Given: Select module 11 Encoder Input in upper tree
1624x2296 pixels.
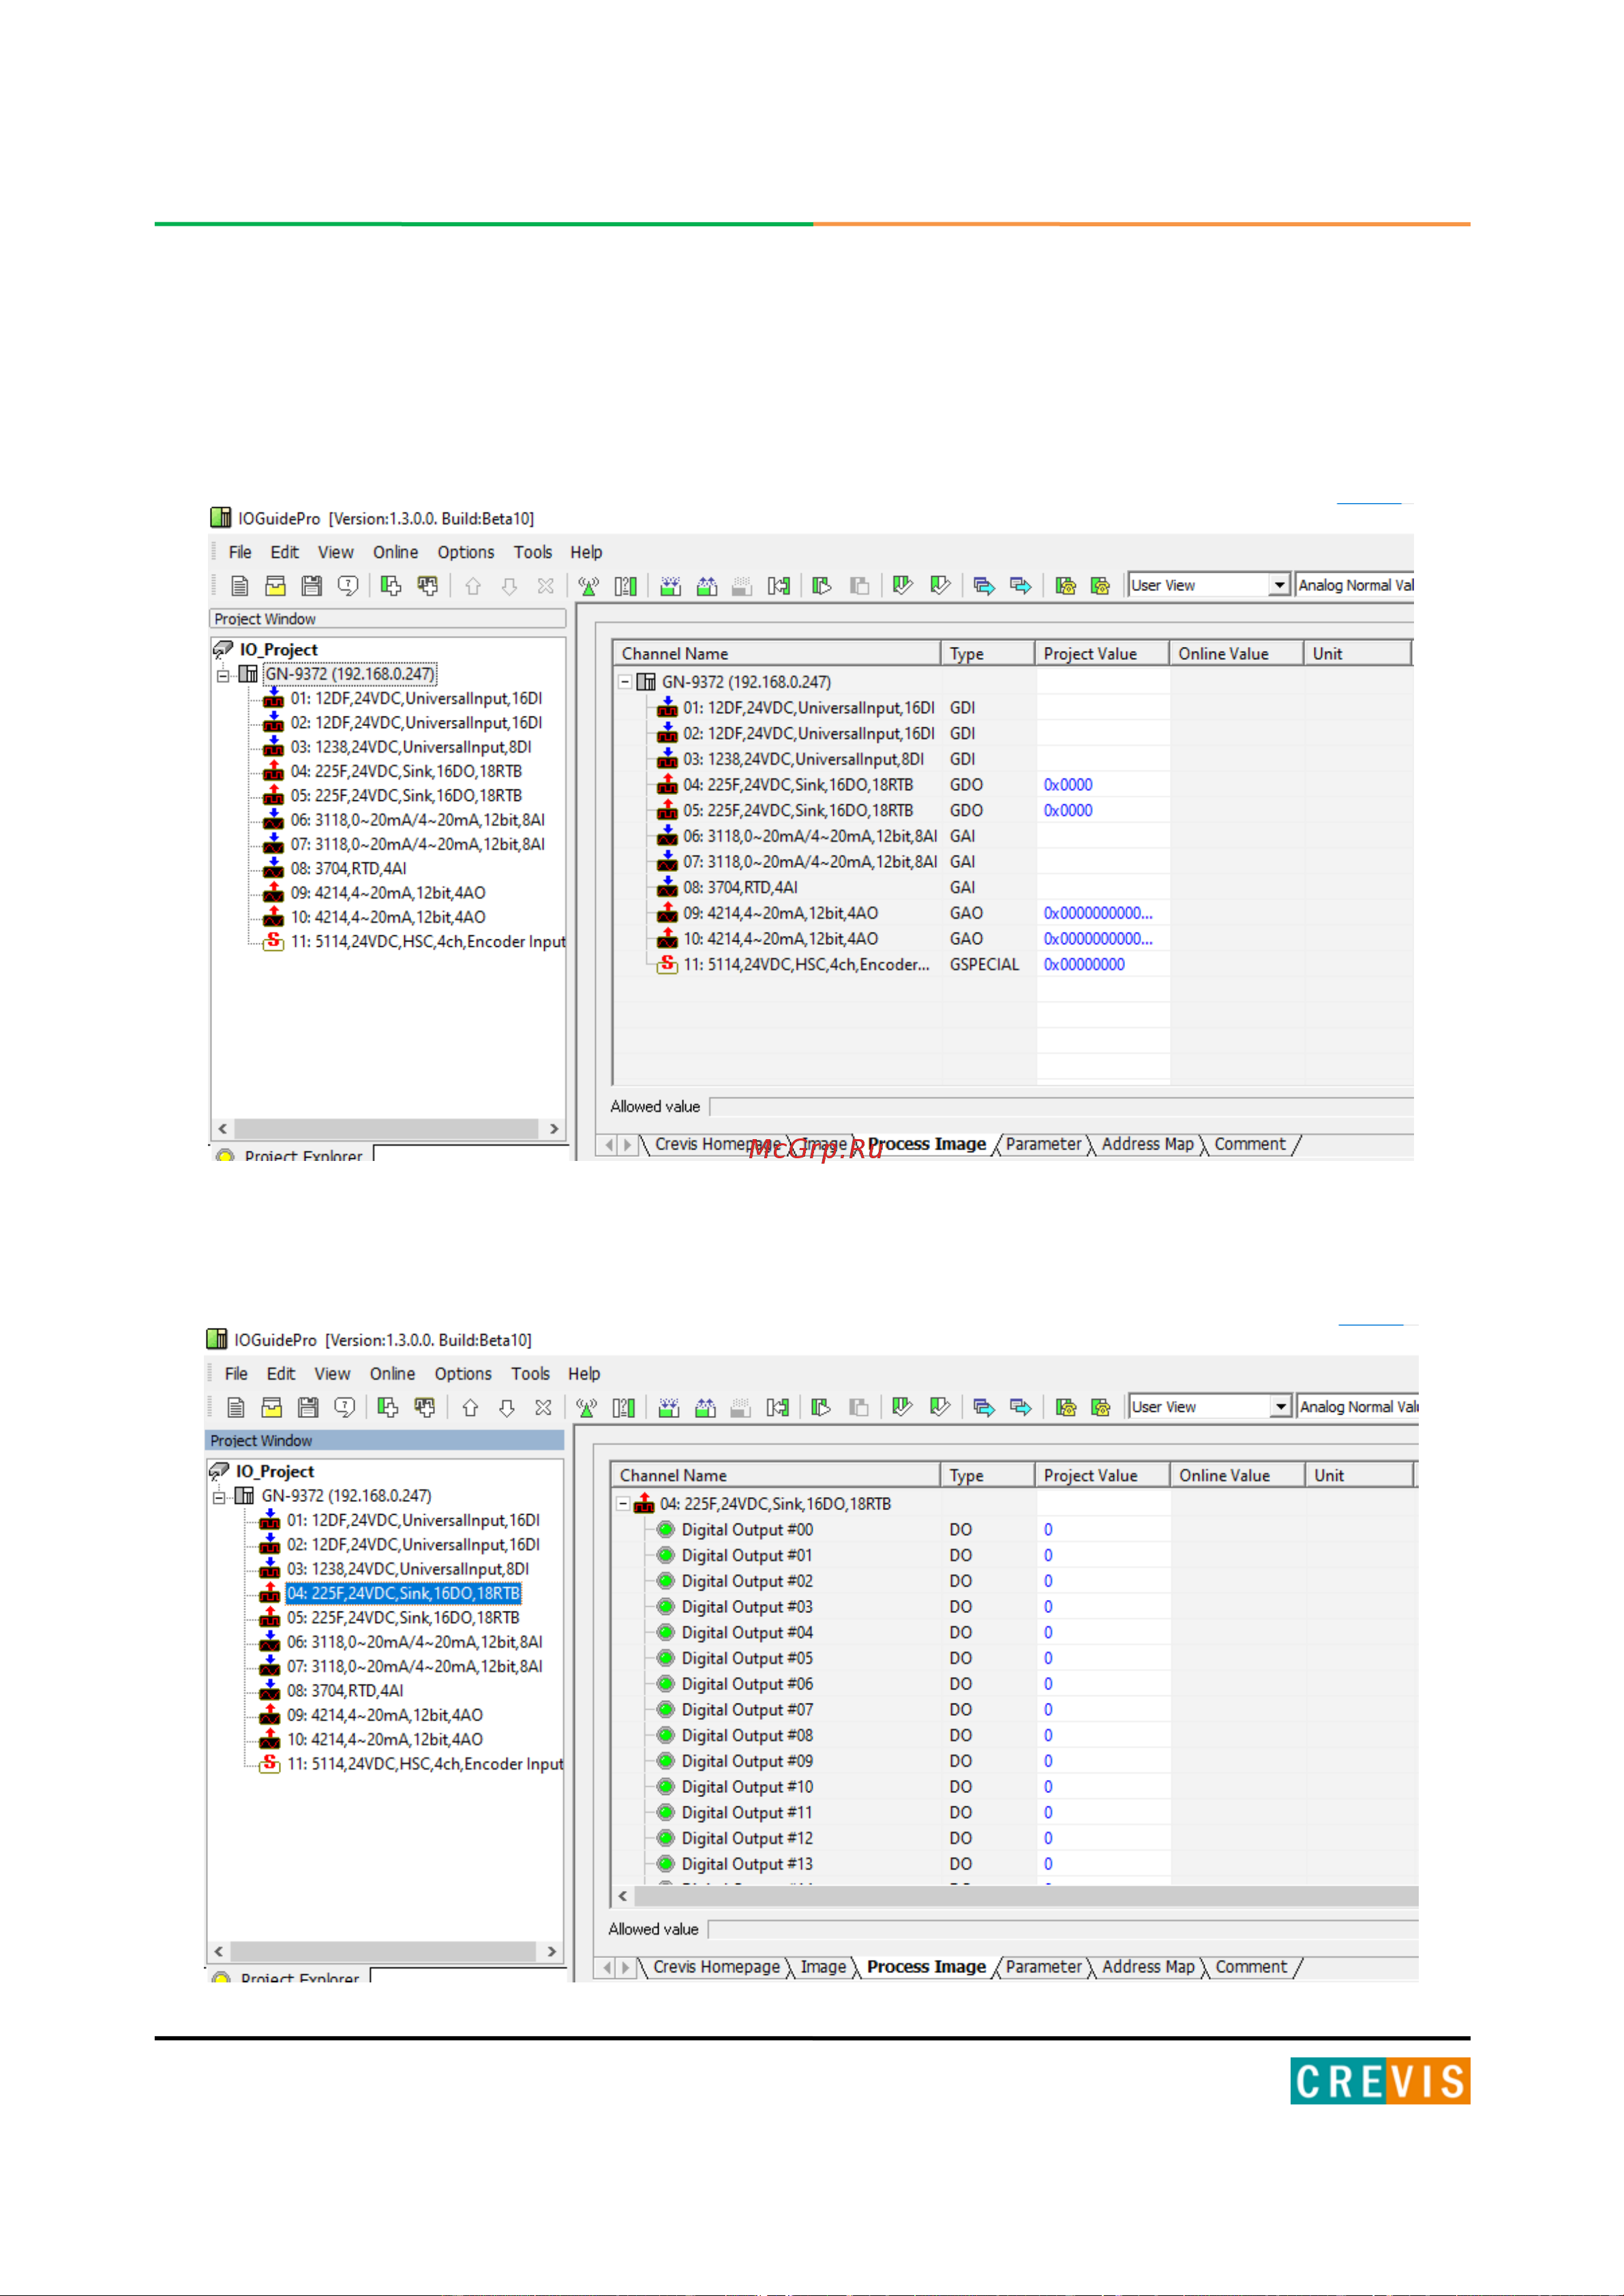Looking at the screenshot, I should 427,942.
